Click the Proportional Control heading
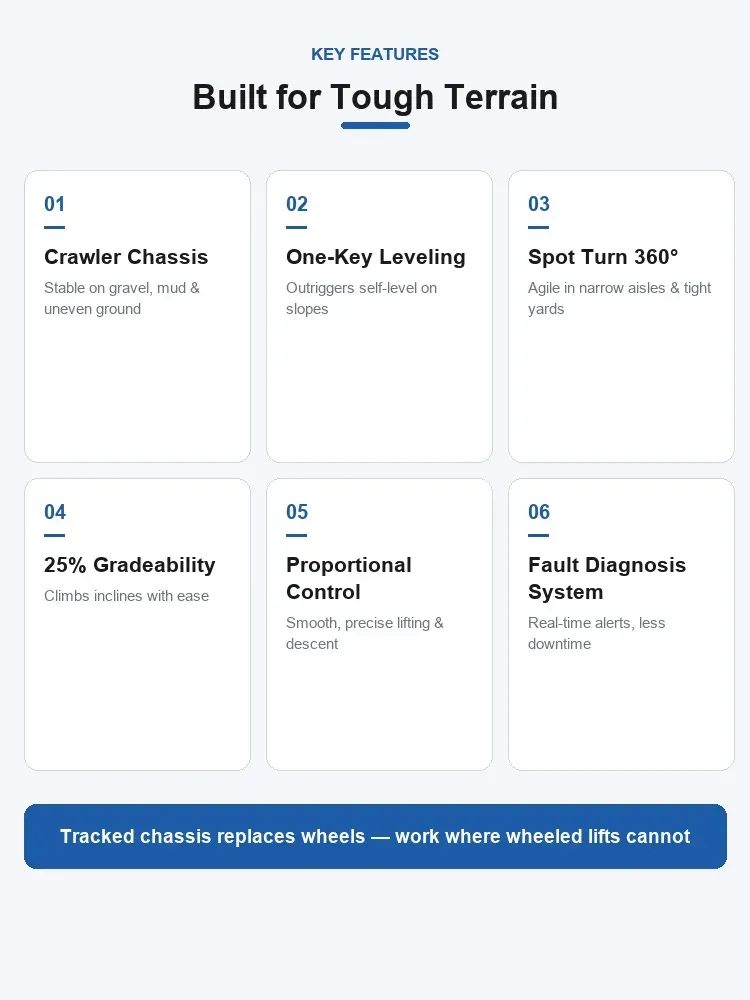 click(x=349, y=578)
